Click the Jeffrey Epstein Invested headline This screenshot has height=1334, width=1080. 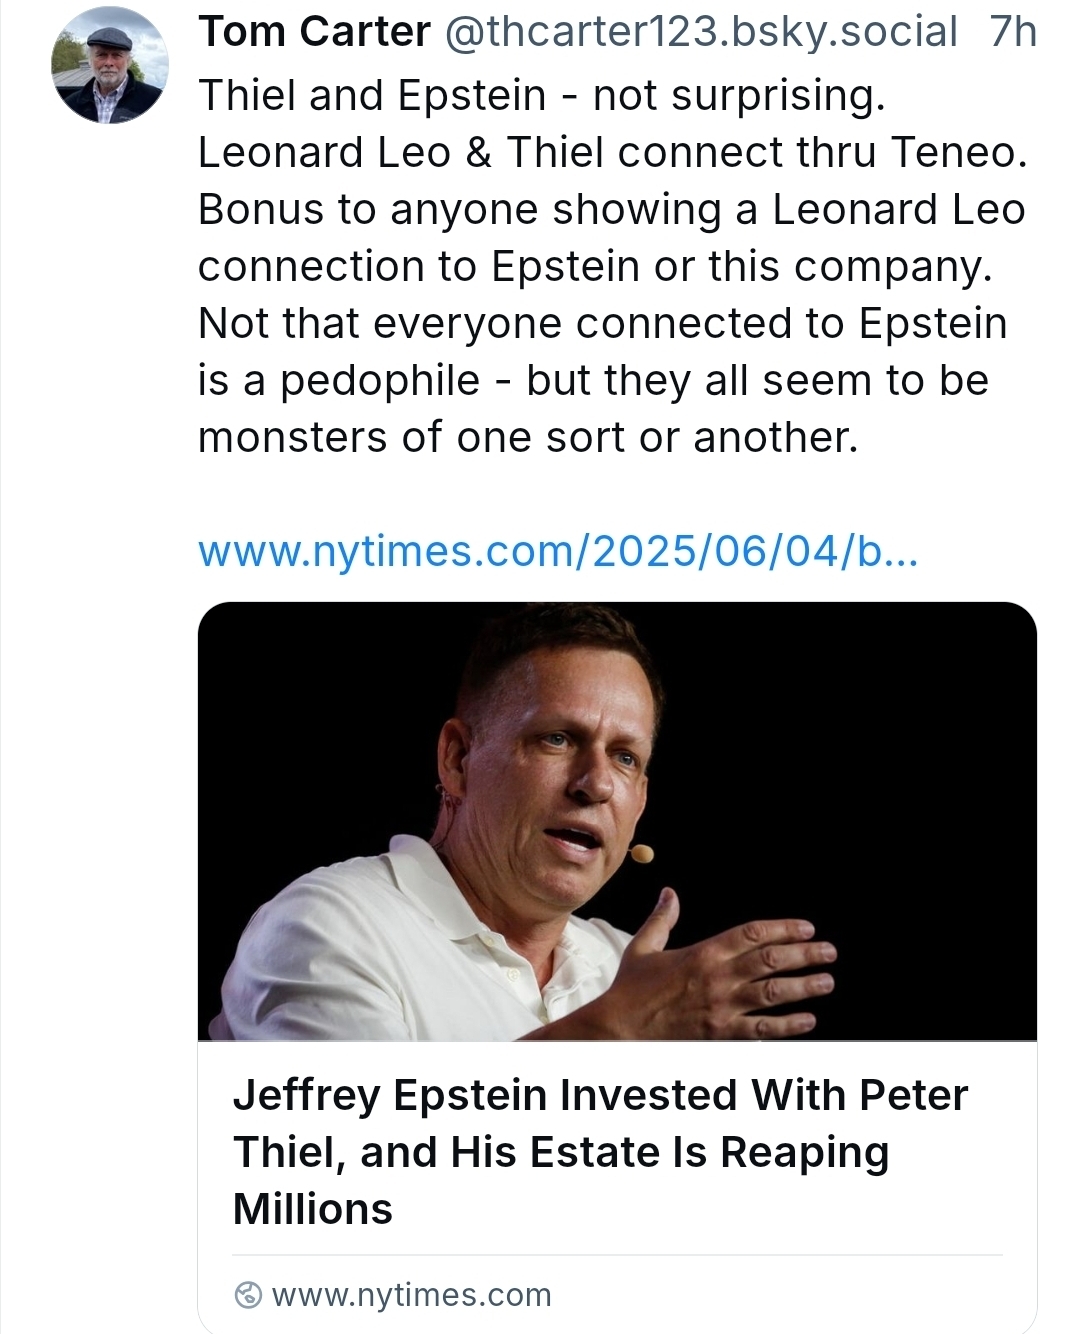pos(600,1095)
